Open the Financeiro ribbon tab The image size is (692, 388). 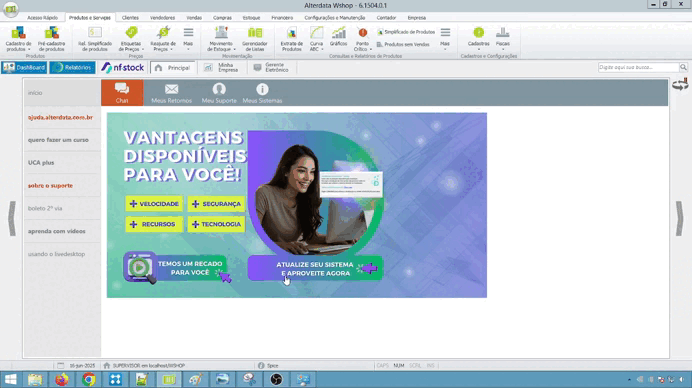(x=282, y=18)
